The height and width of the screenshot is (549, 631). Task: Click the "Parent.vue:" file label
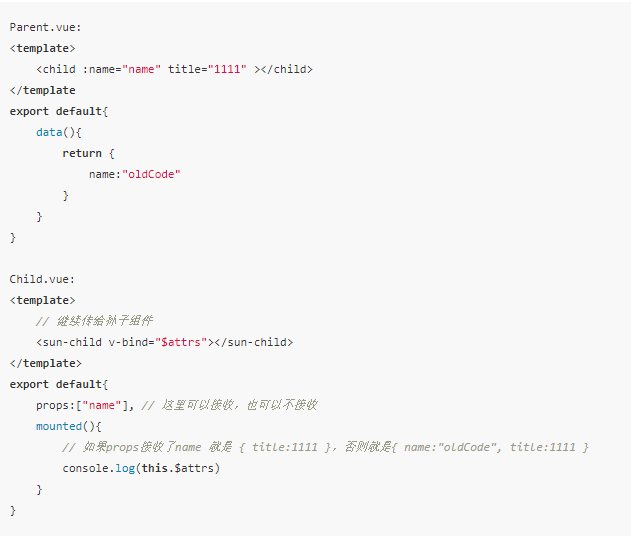(x=46, y=27)
